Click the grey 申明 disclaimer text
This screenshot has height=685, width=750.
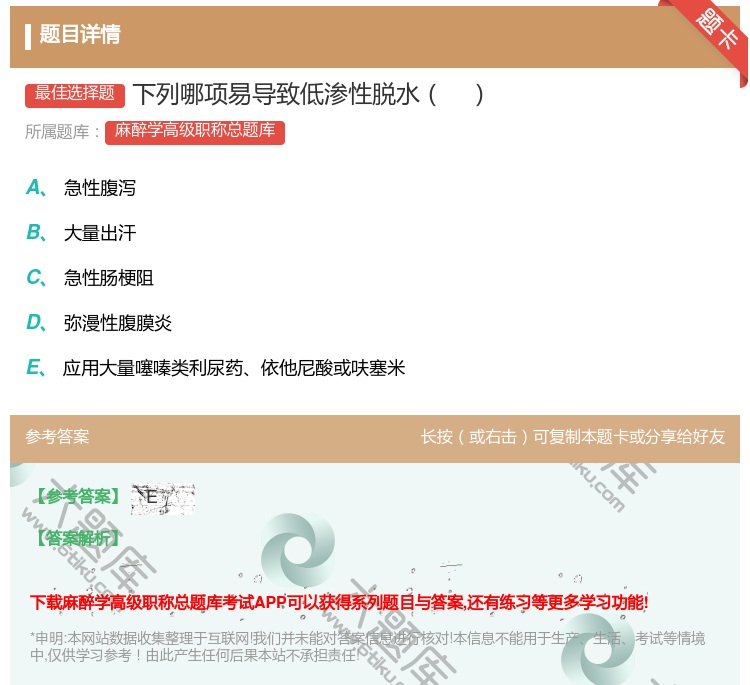pos(367,647)
